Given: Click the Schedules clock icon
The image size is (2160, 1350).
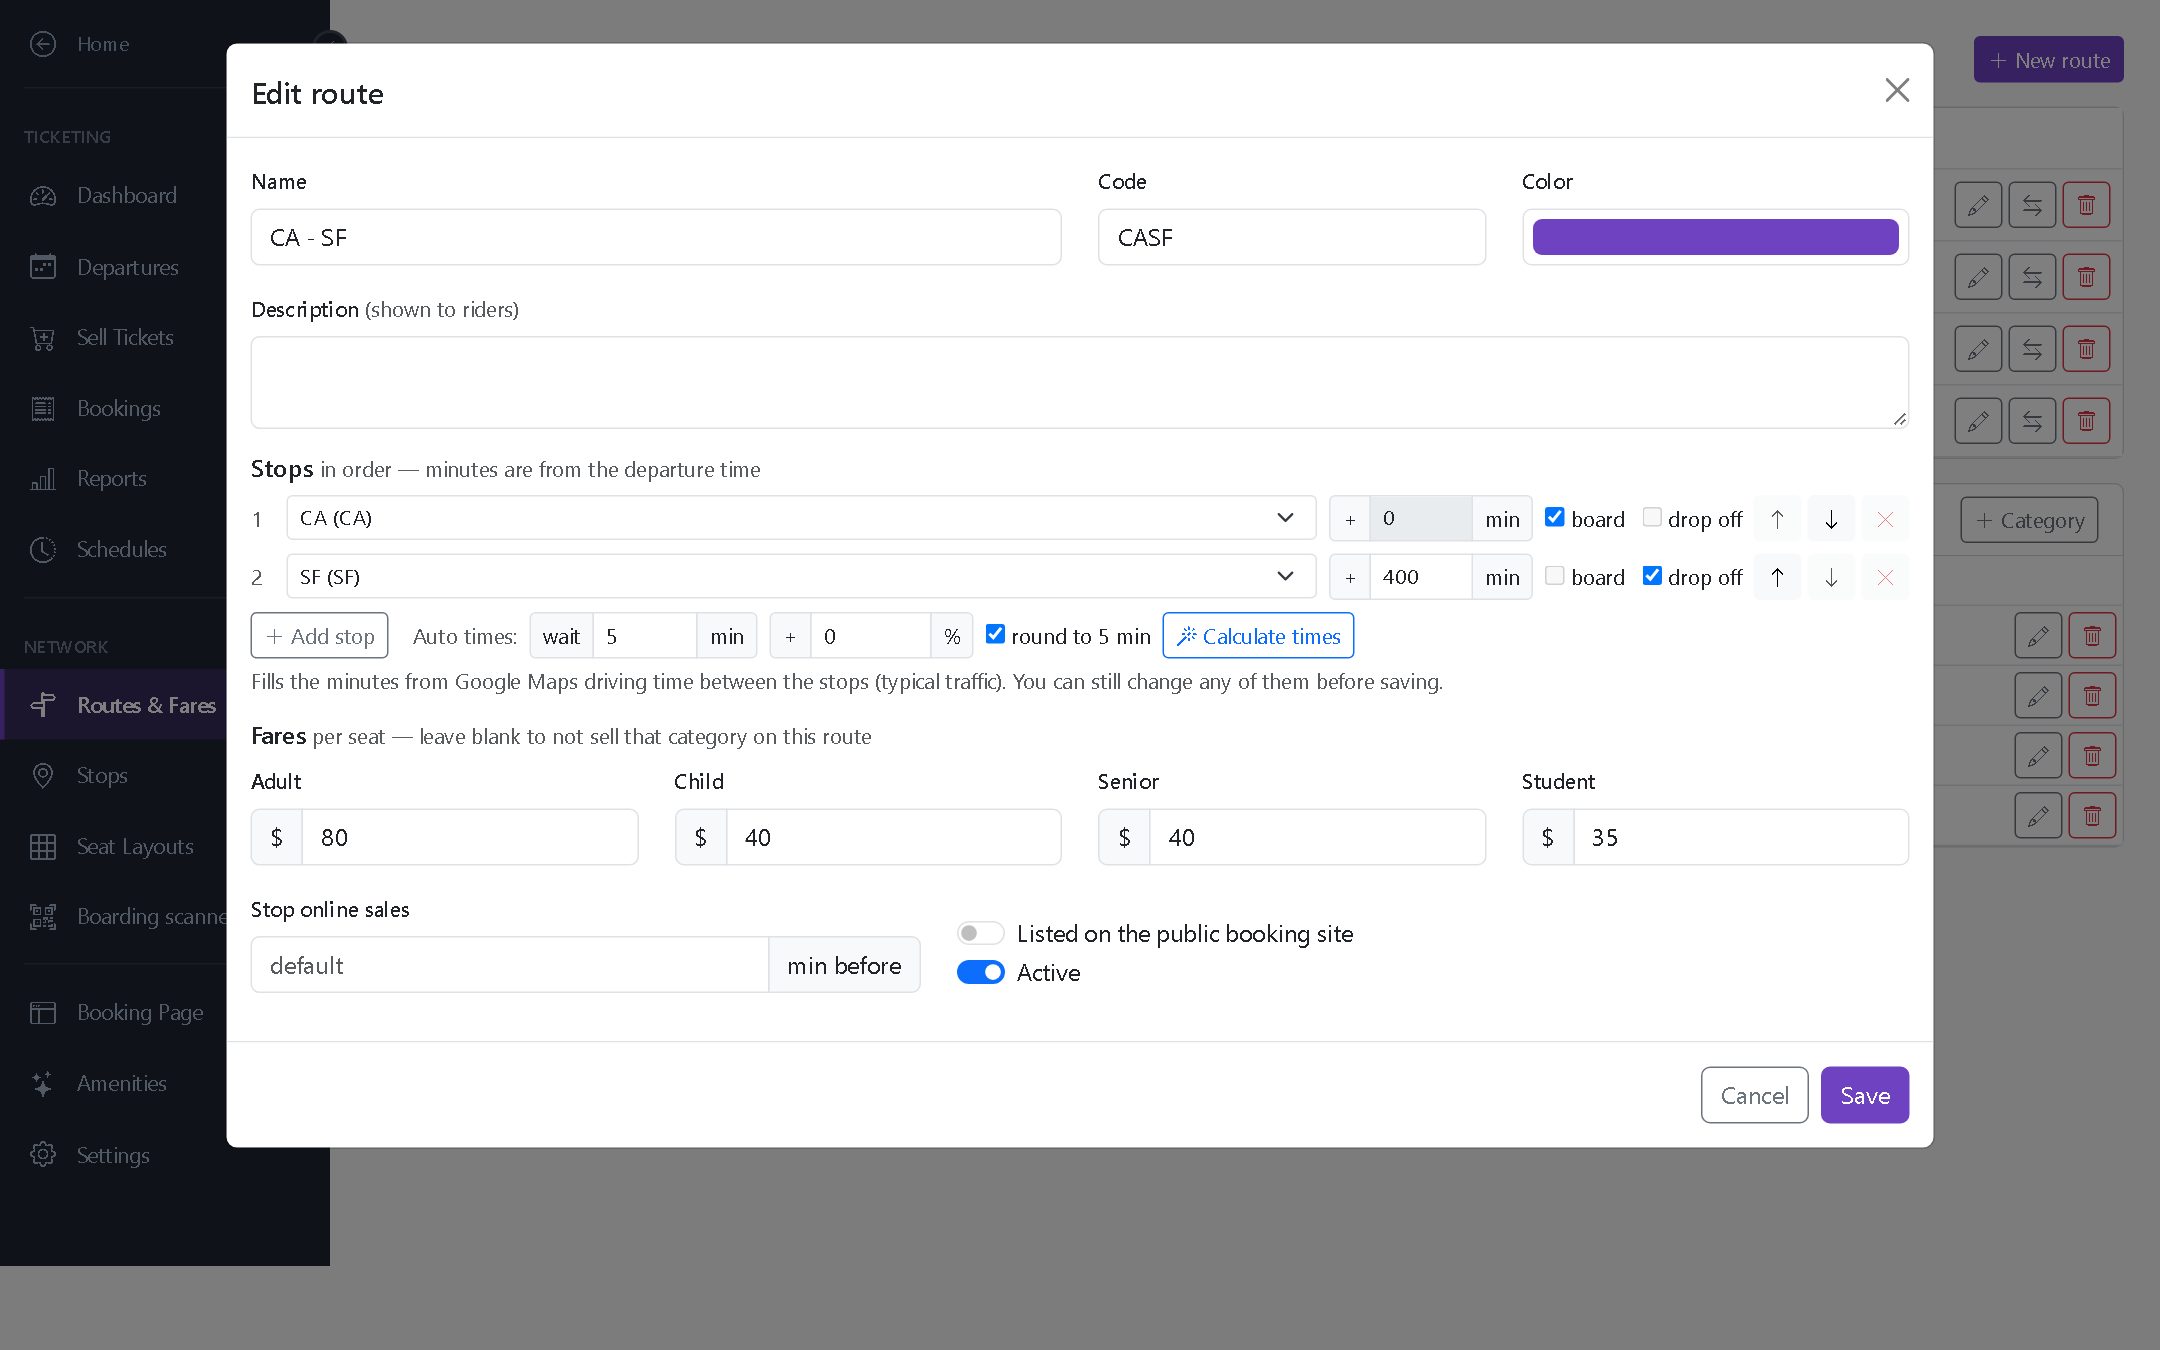Looking at the screenshot, I should (43, 549).
